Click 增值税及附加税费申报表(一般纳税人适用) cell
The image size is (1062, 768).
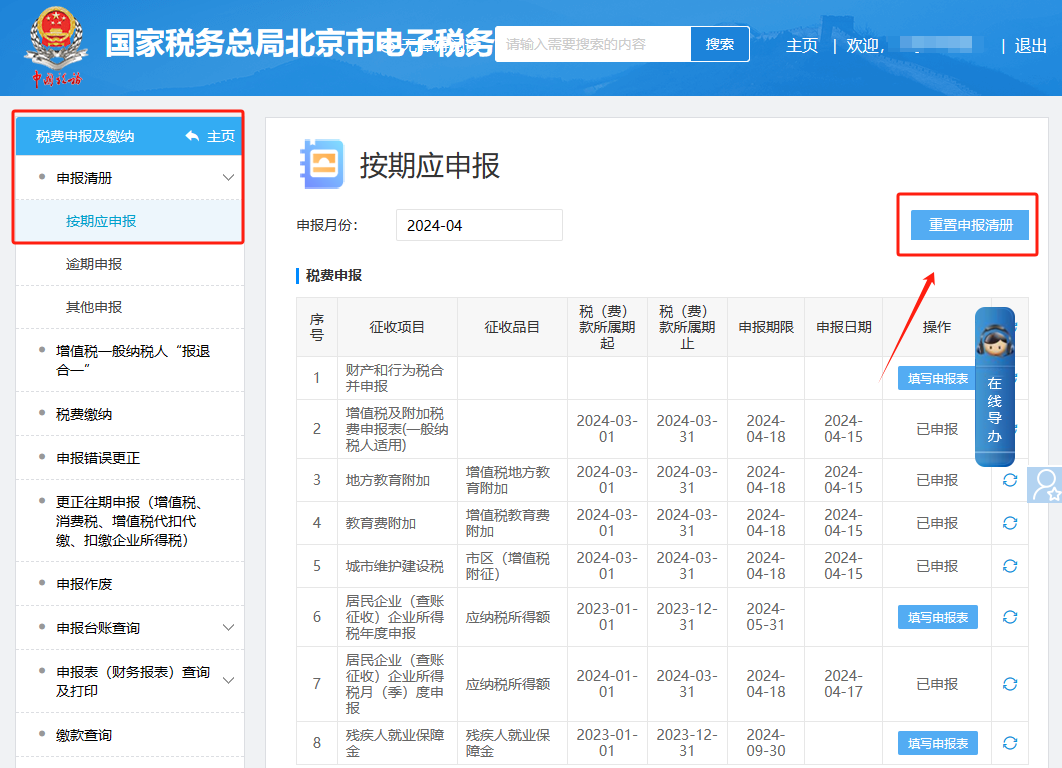point(397,429)
